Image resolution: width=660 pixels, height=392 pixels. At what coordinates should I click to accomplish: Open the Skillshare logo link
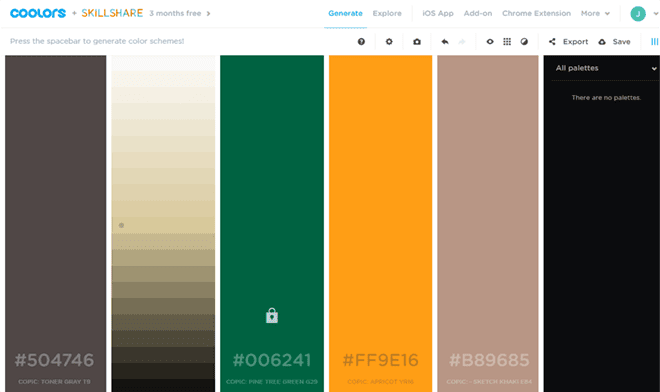pyautogui.click(x=112, y=13)
